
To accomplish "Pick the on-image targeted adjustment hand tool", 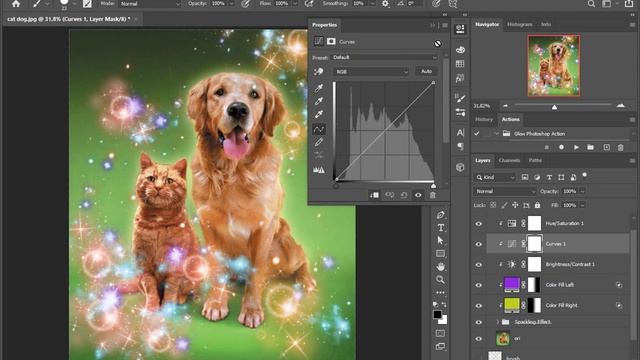I will click(318, 72).
